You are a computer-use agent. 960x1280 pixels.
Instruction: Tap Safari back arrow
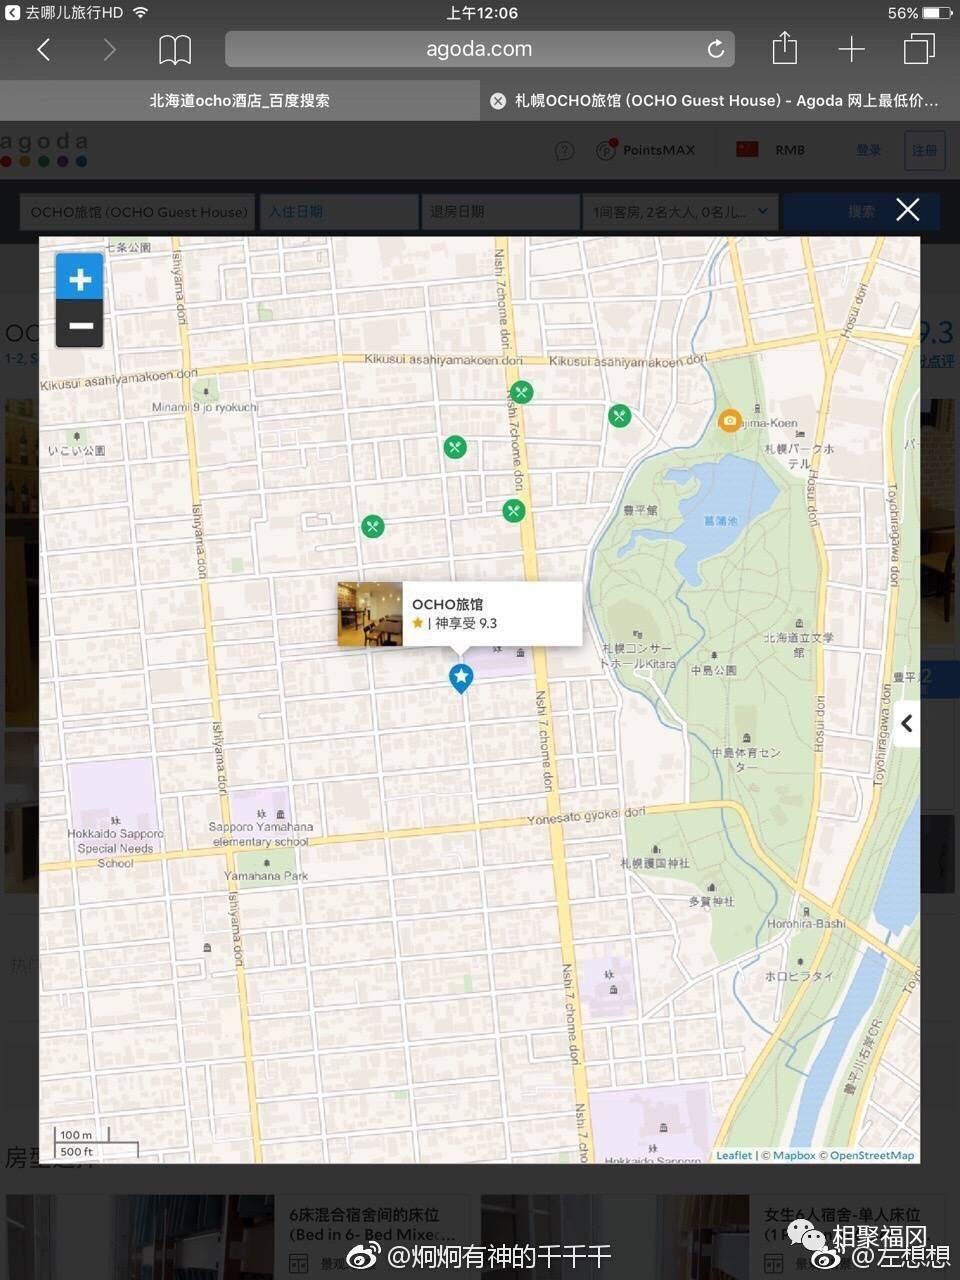[44, 49]
